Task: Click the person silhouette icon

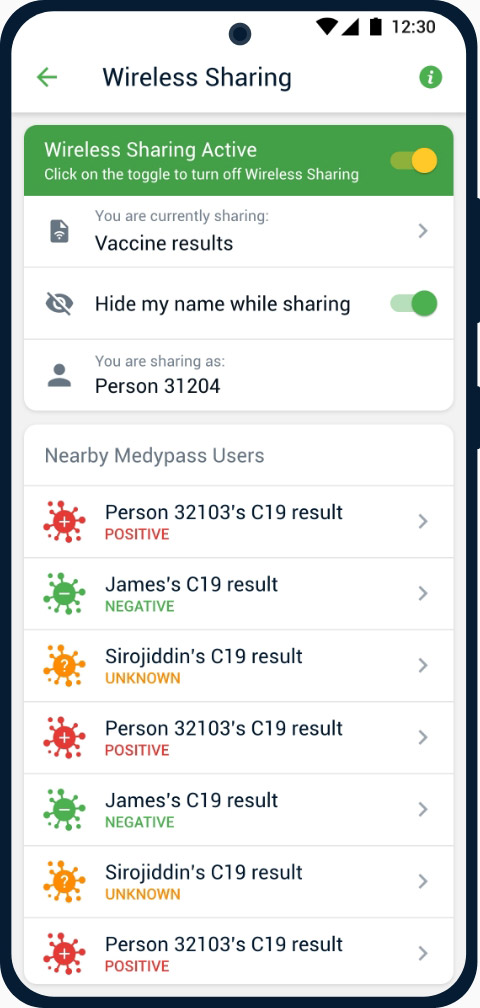Action: 60,375
